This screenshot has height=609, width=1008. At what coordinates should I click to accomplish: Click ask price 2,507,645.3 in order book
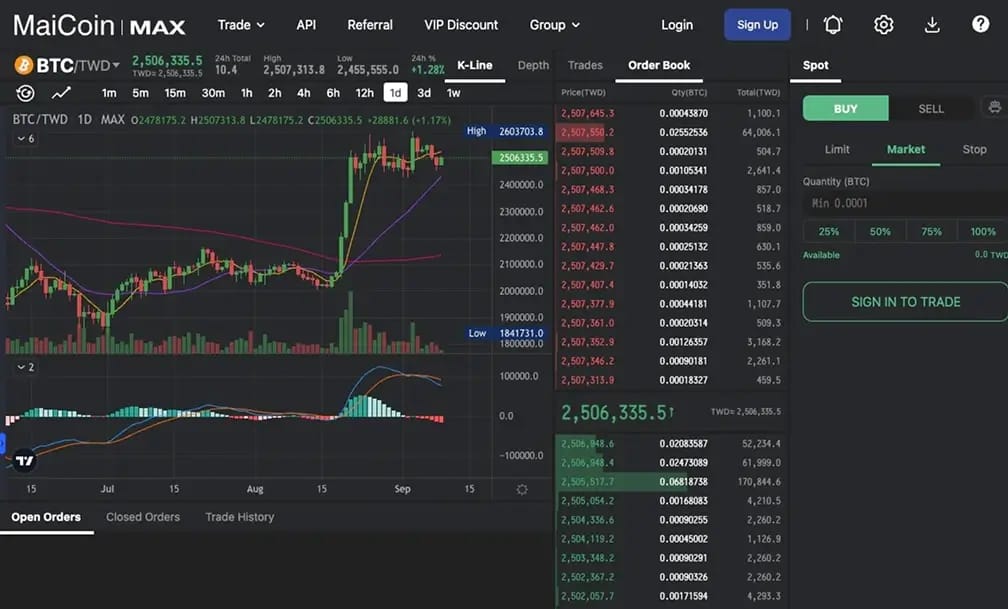588,113
